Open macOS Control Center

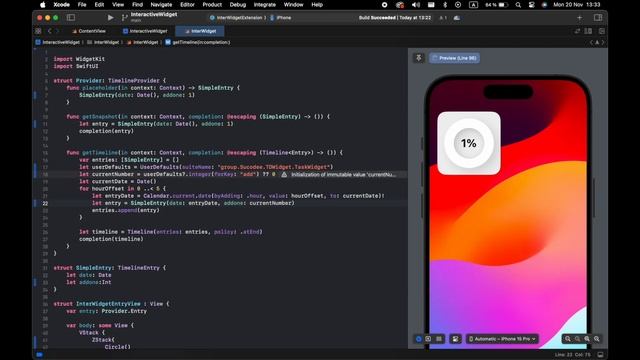[x=531, y=5]
